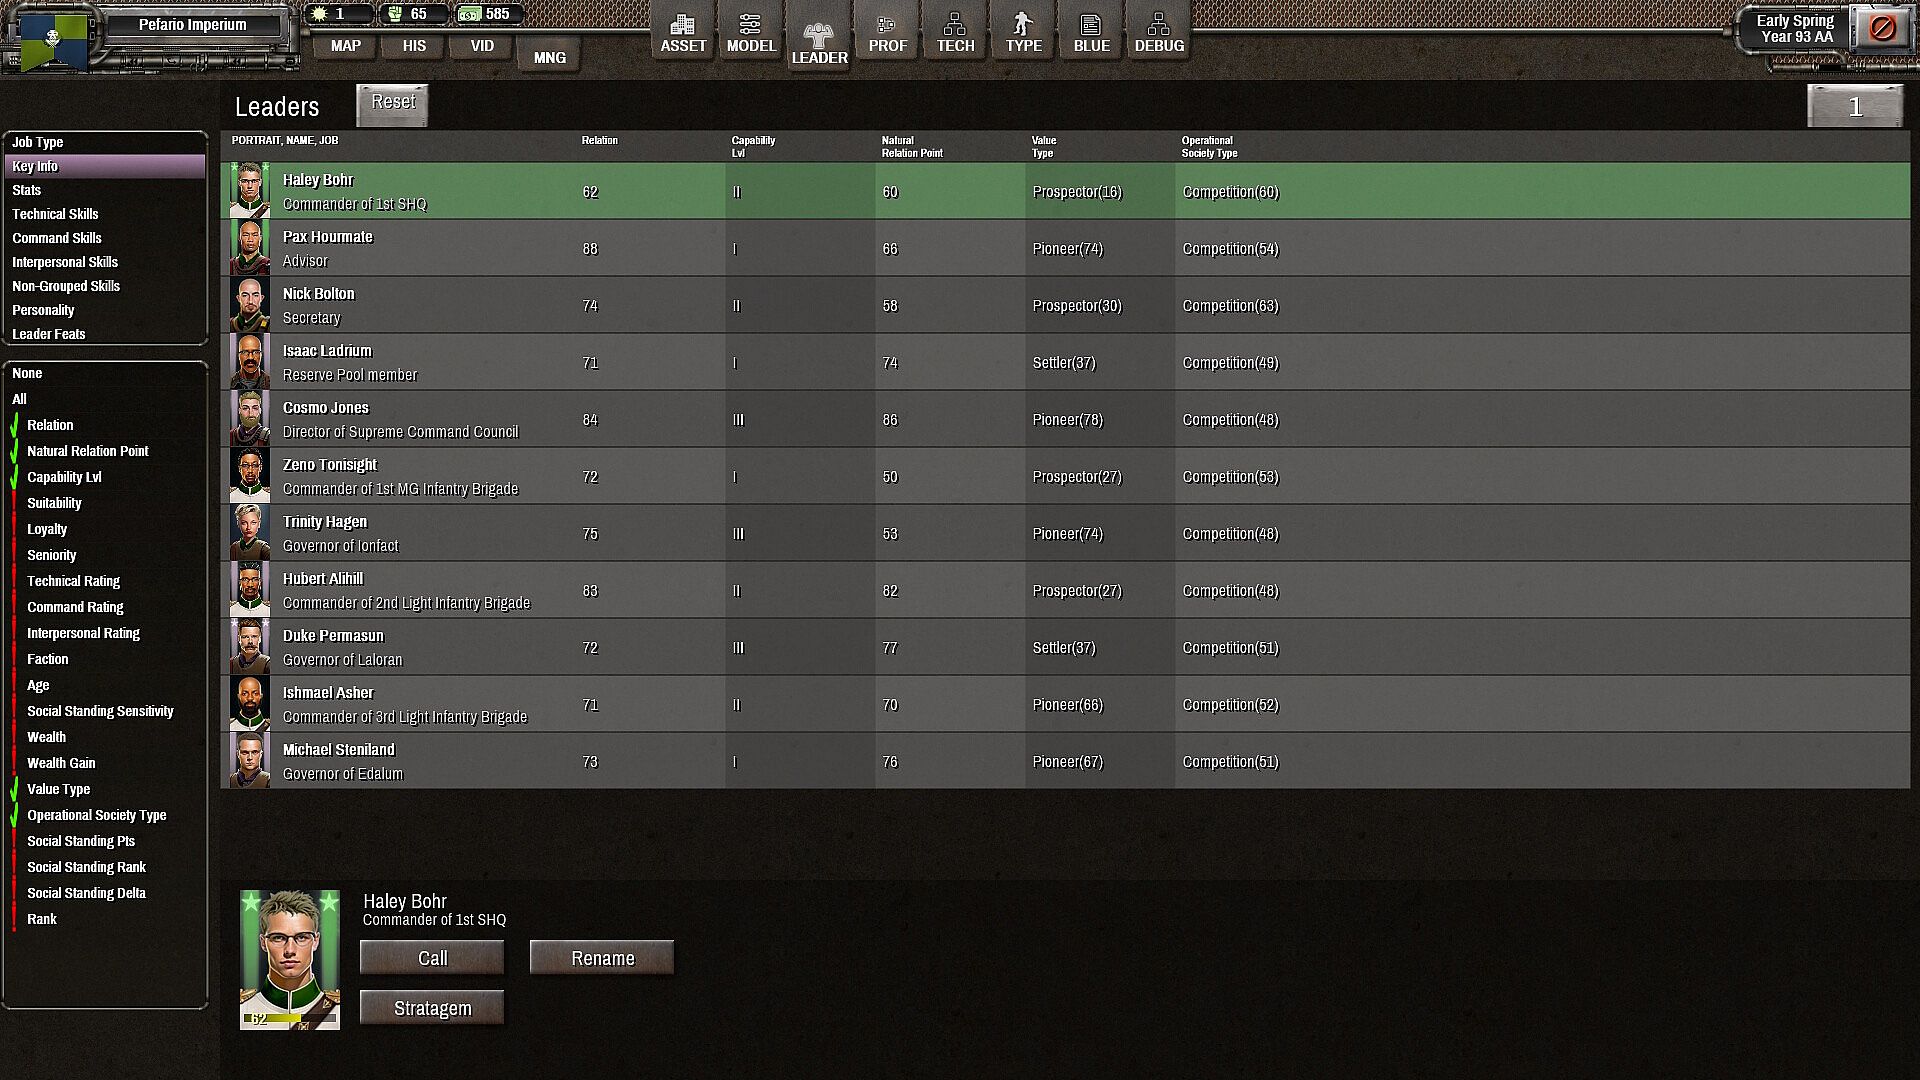
Task: Open the TECH tree icon
Action: pyautogui.click(x=955, y=33)
